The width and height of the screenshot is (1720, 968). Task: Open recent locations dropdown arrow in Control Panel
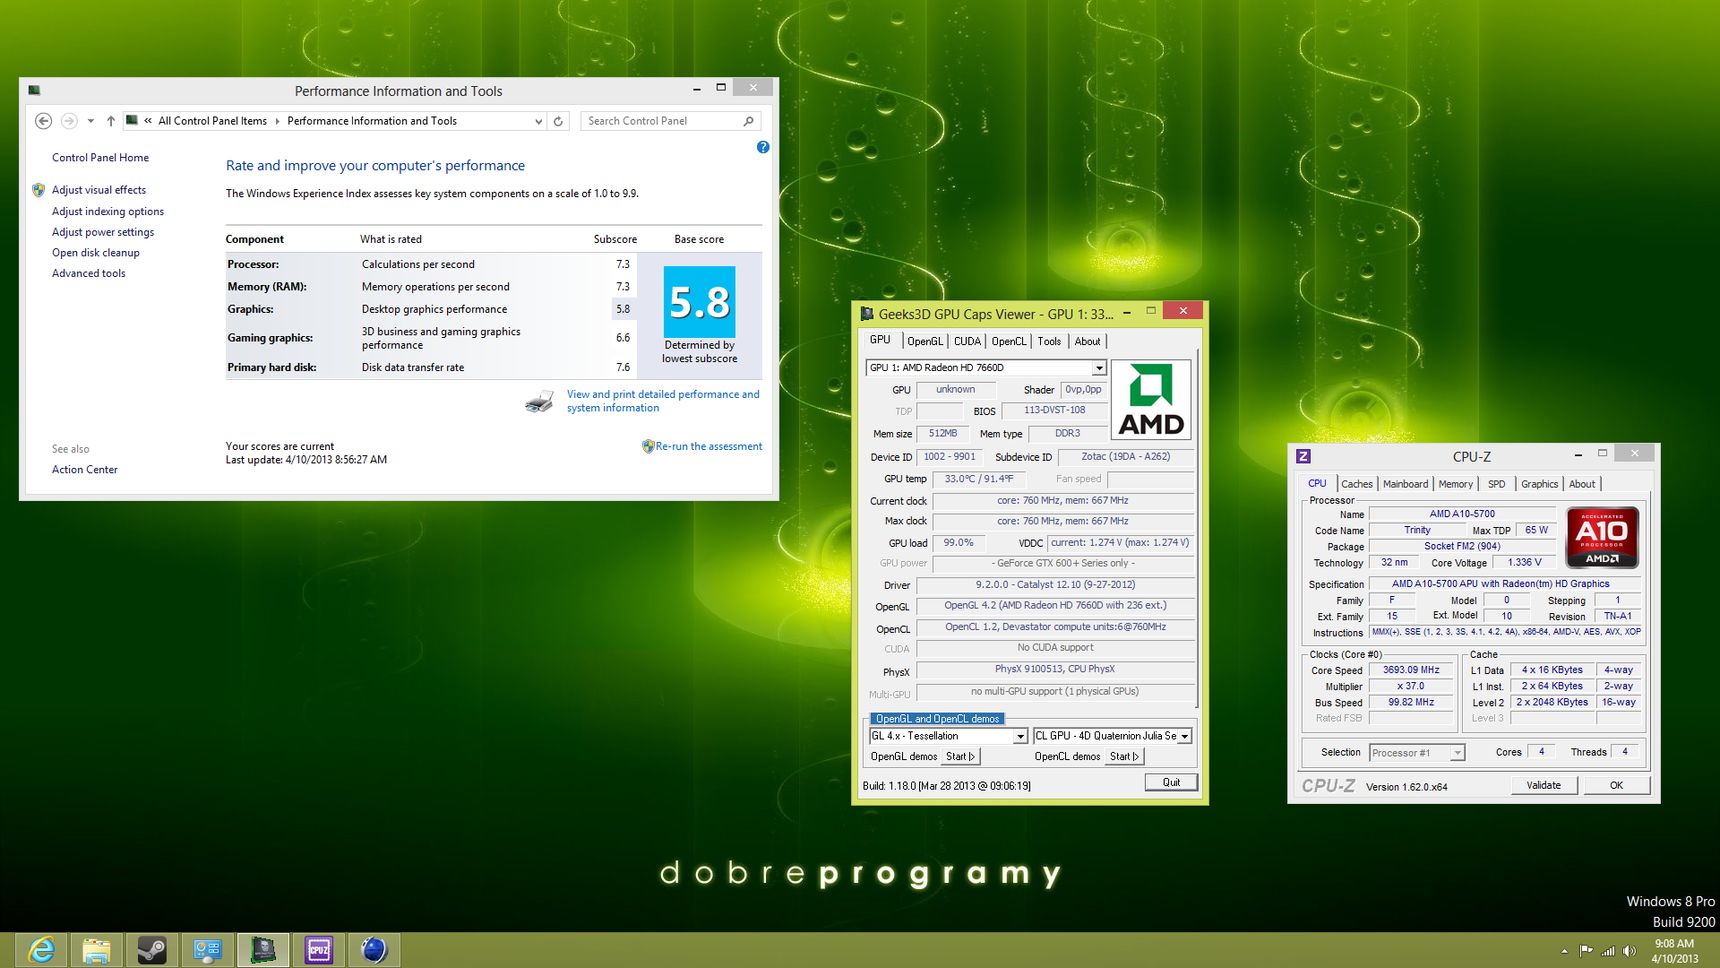tap(90, 121)
